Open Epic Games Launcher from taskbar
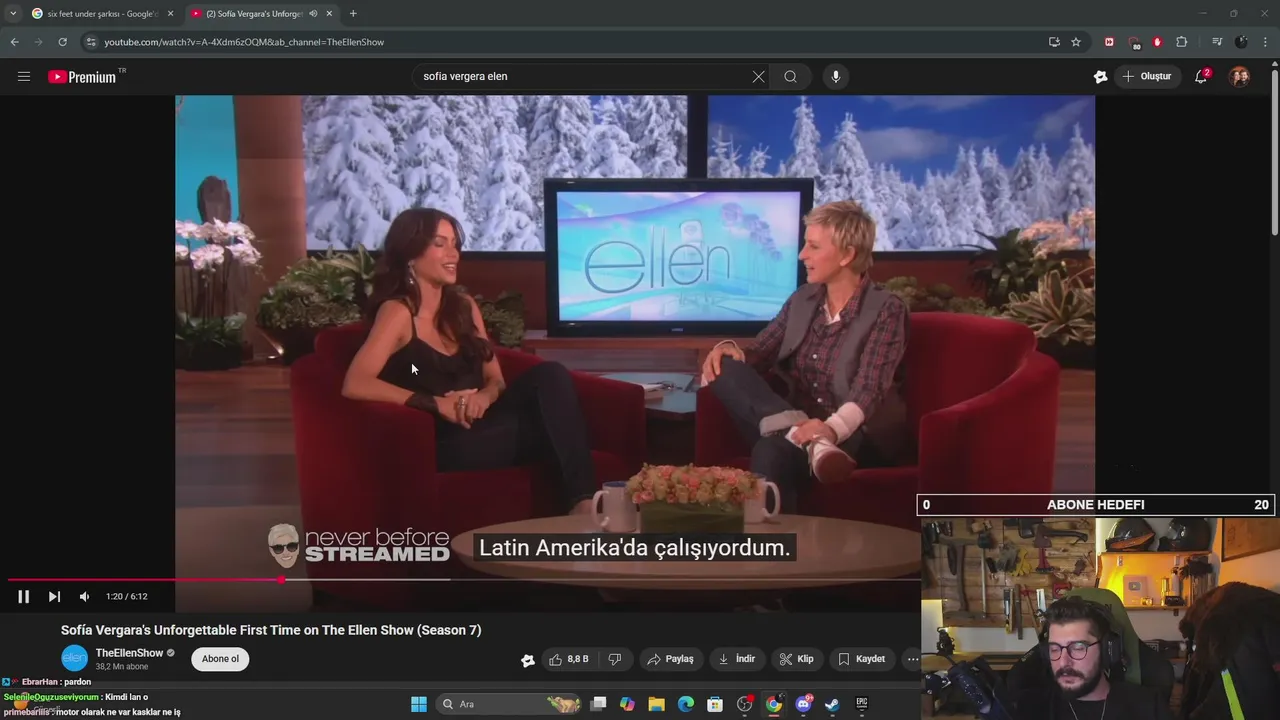The height and width of the screenshot is (720, 1280). (x=861, y=704)
